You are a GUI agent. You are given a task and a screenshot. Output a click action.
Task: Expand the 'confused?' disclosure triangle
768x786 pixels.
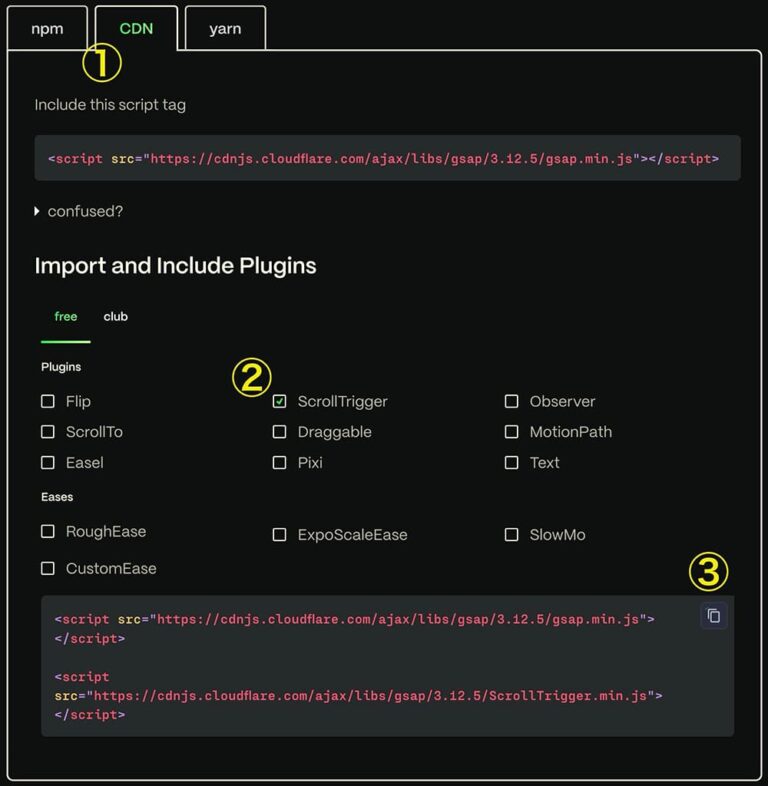click(38, 211)
